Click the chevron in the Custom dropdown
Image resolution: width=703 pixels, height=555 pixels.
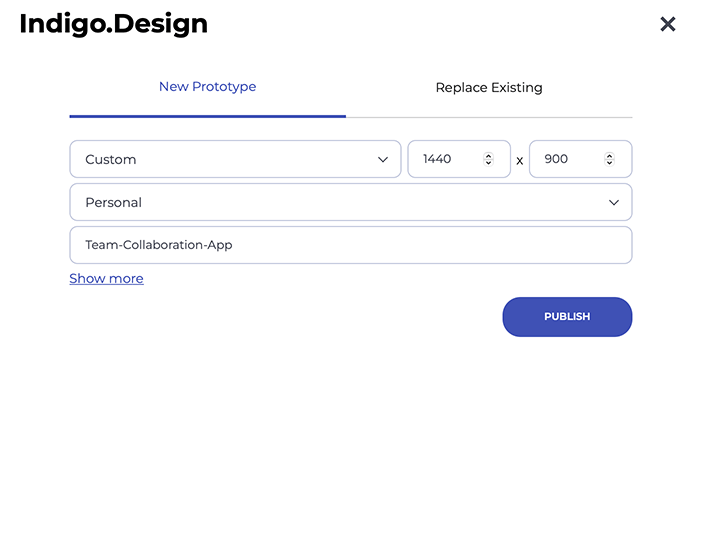point(382,160)
